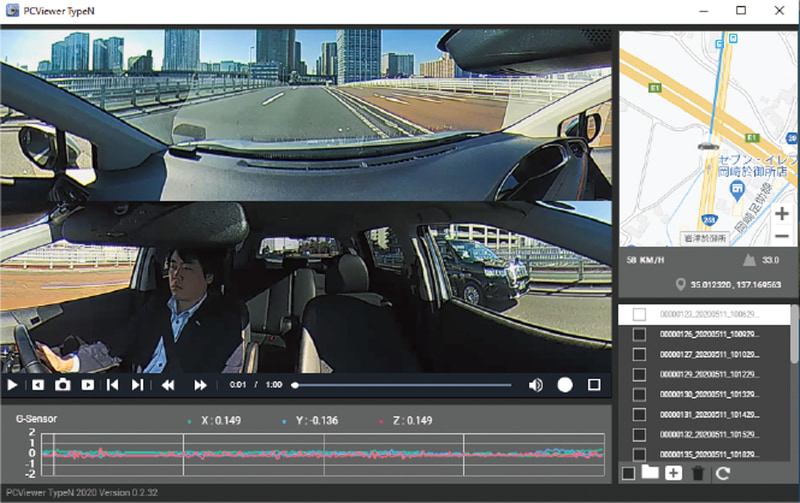The height and width of the screenshot is (503, 800).
Task: Click the G-Sensor graph timeline
Action: point(322,455)
